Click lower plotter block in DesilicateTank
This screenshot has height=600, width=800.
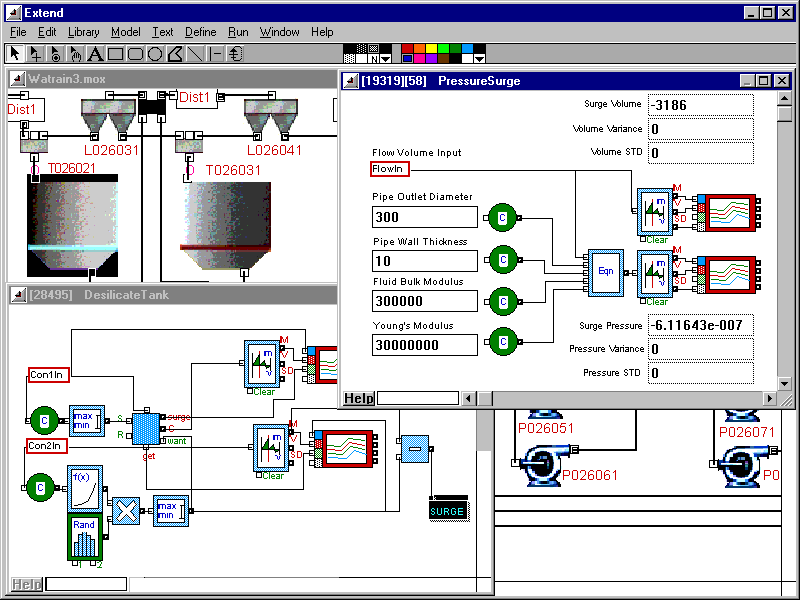point(345,448)
